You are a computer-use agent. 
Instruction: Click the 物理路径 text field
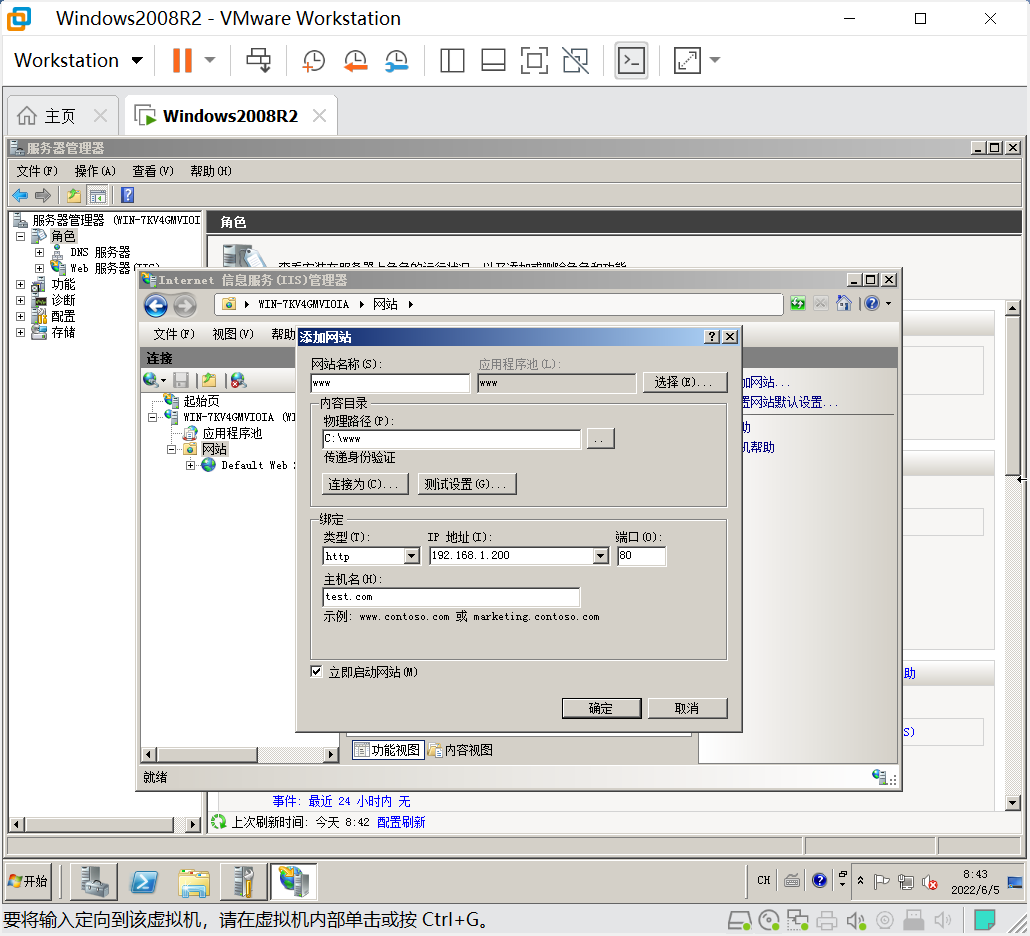click(x=452, y=439)
